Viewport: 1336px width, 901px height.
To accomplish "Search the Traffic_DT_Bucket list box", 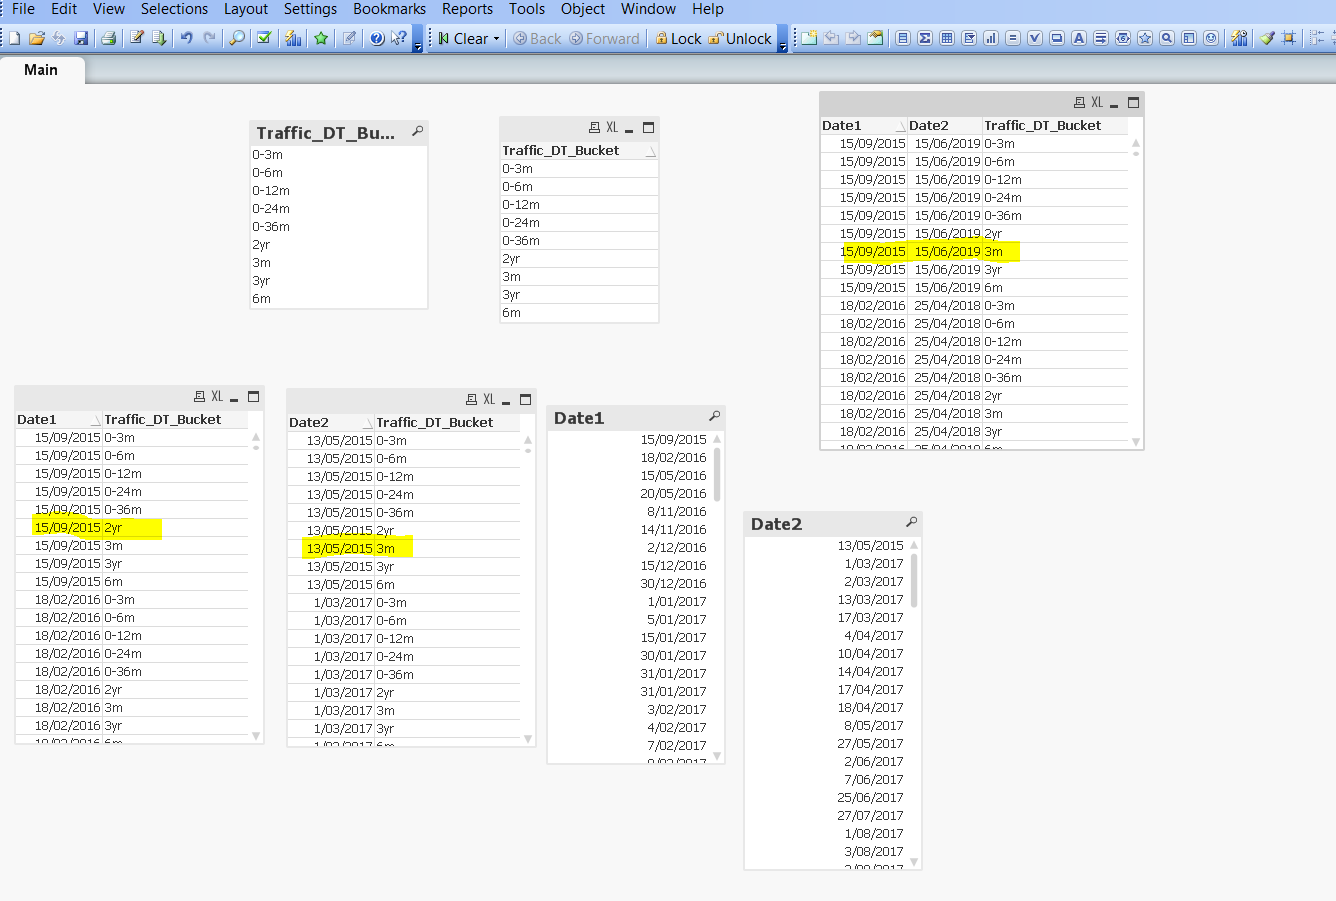I will pos(418,131).
